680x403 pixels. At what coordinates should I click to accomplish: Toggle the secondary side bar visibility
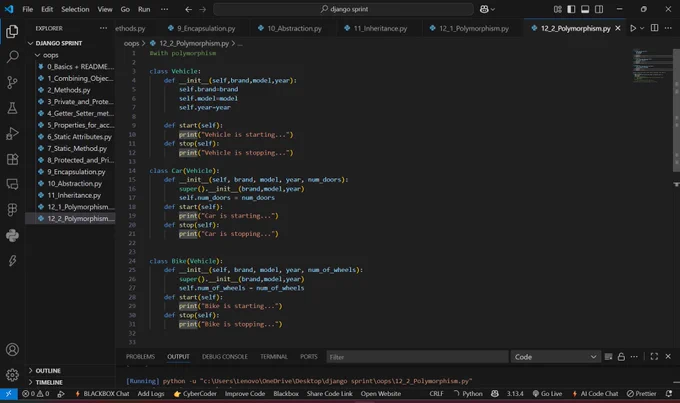[599, 9]
